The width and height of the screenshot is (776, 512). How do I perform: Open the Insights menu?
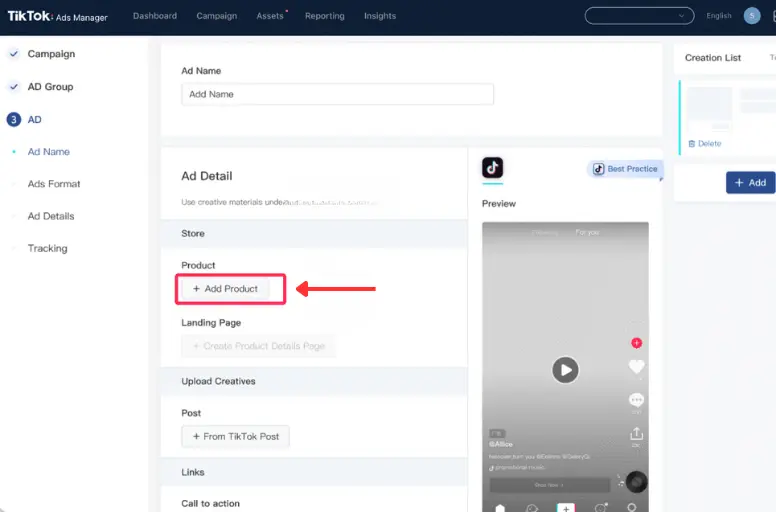[x=380, y=16]
